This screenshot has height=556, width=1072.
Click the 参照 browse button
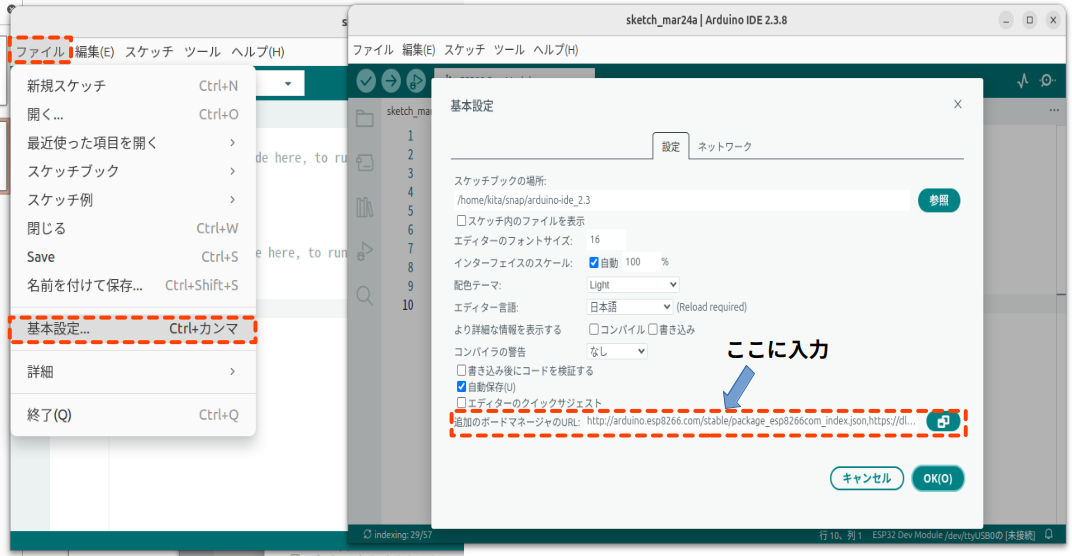click(x=939, y=200)
